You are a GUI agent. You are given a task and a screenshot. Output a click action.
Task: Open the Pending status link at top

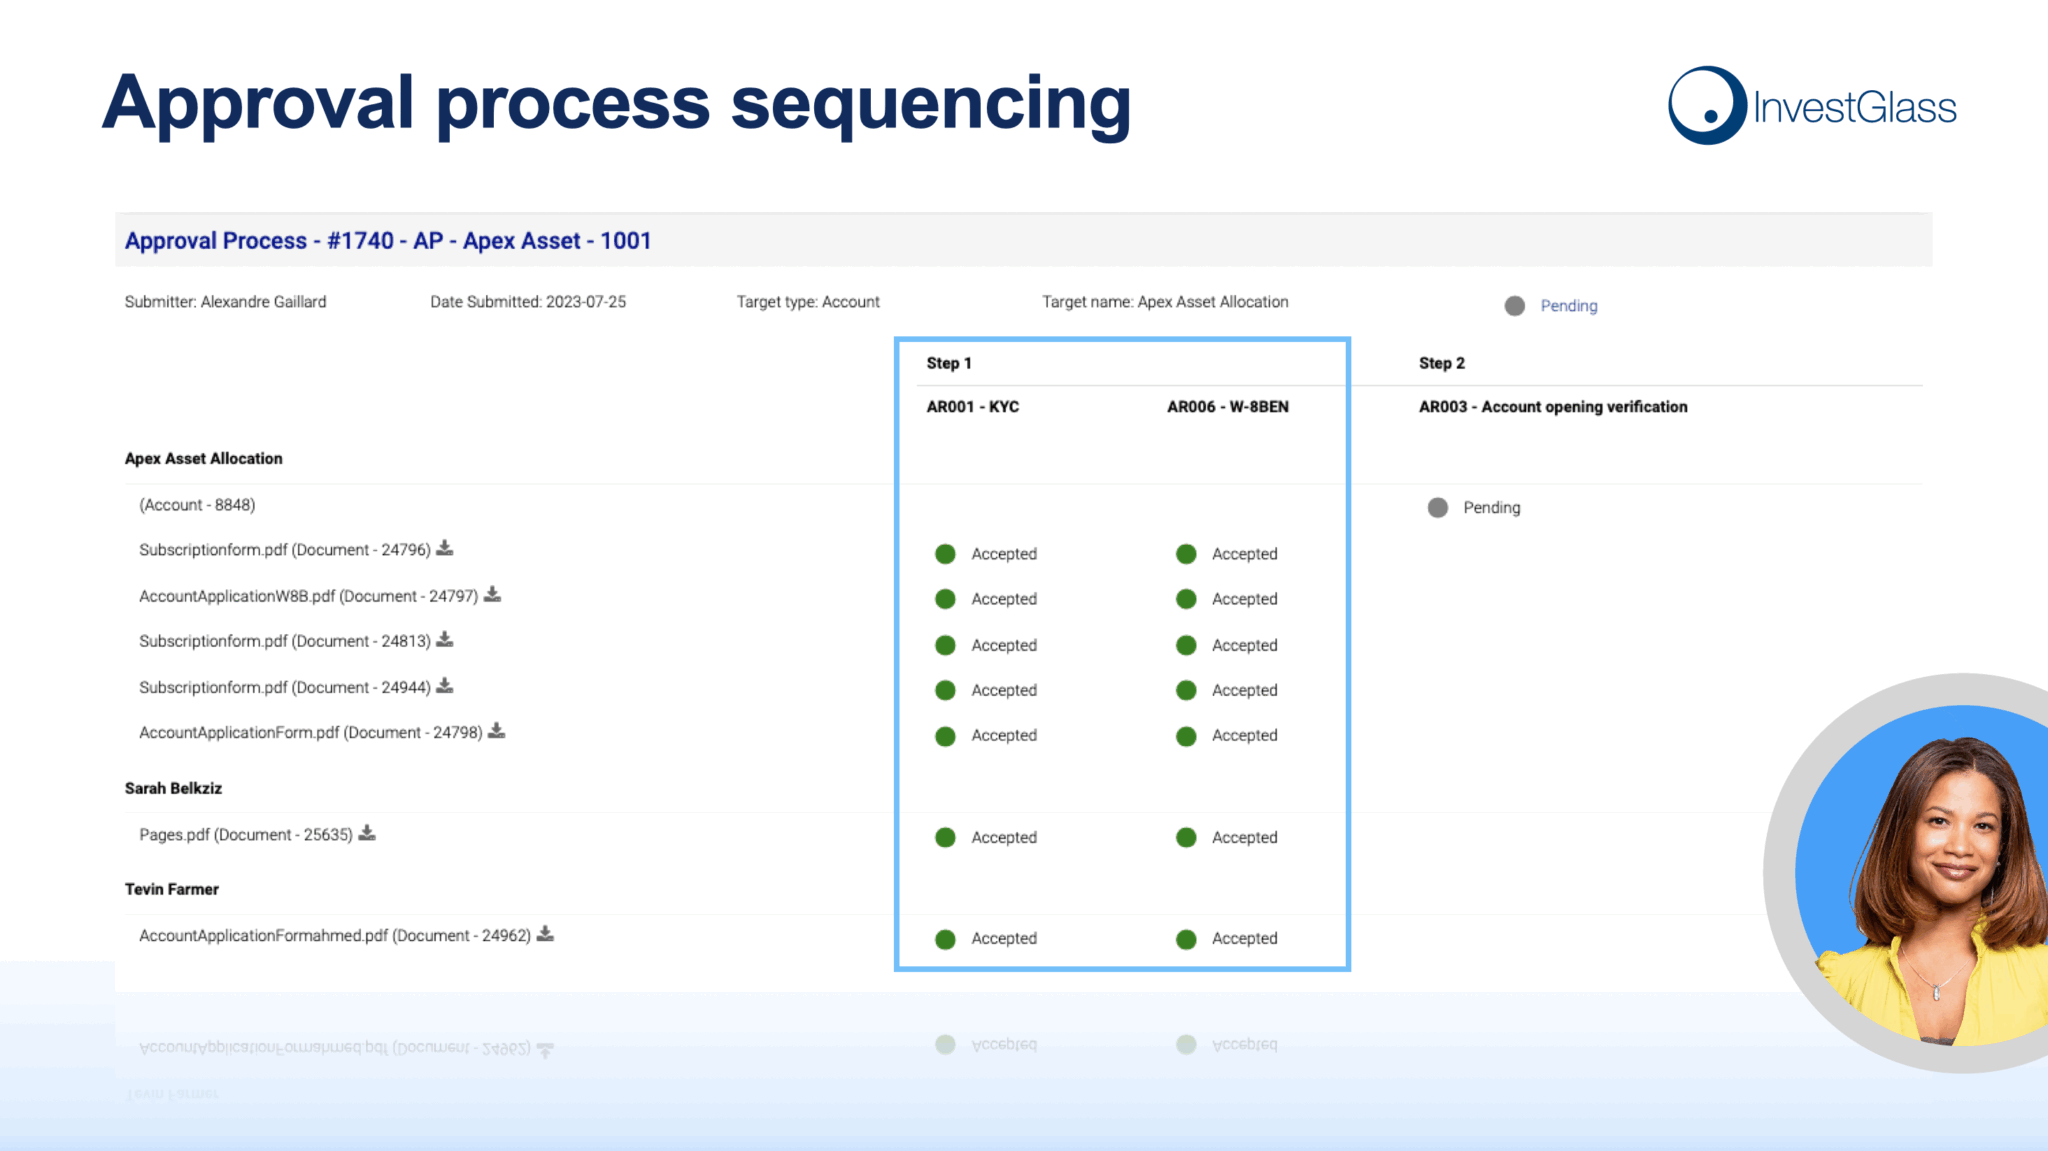point(1568,306)
